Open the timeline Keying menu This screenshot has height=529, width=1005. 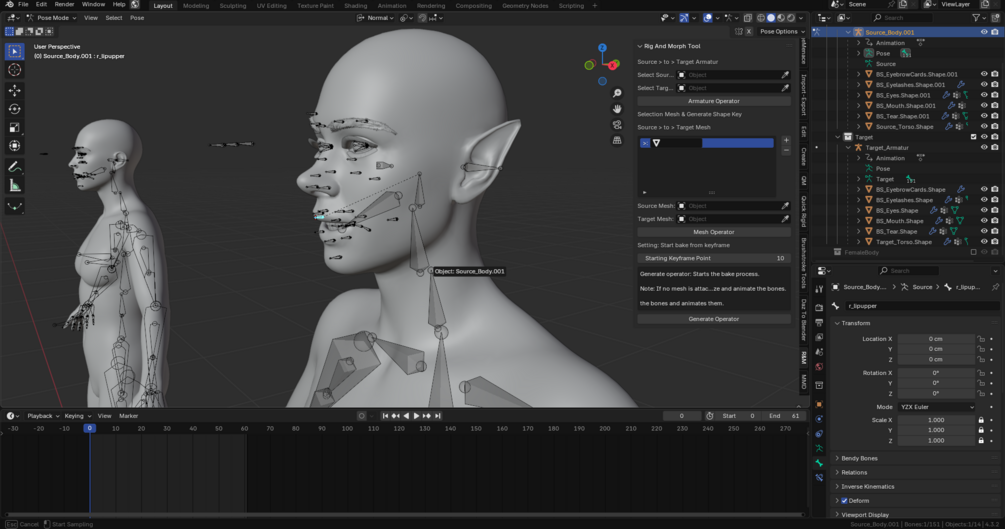coord(77,416)
